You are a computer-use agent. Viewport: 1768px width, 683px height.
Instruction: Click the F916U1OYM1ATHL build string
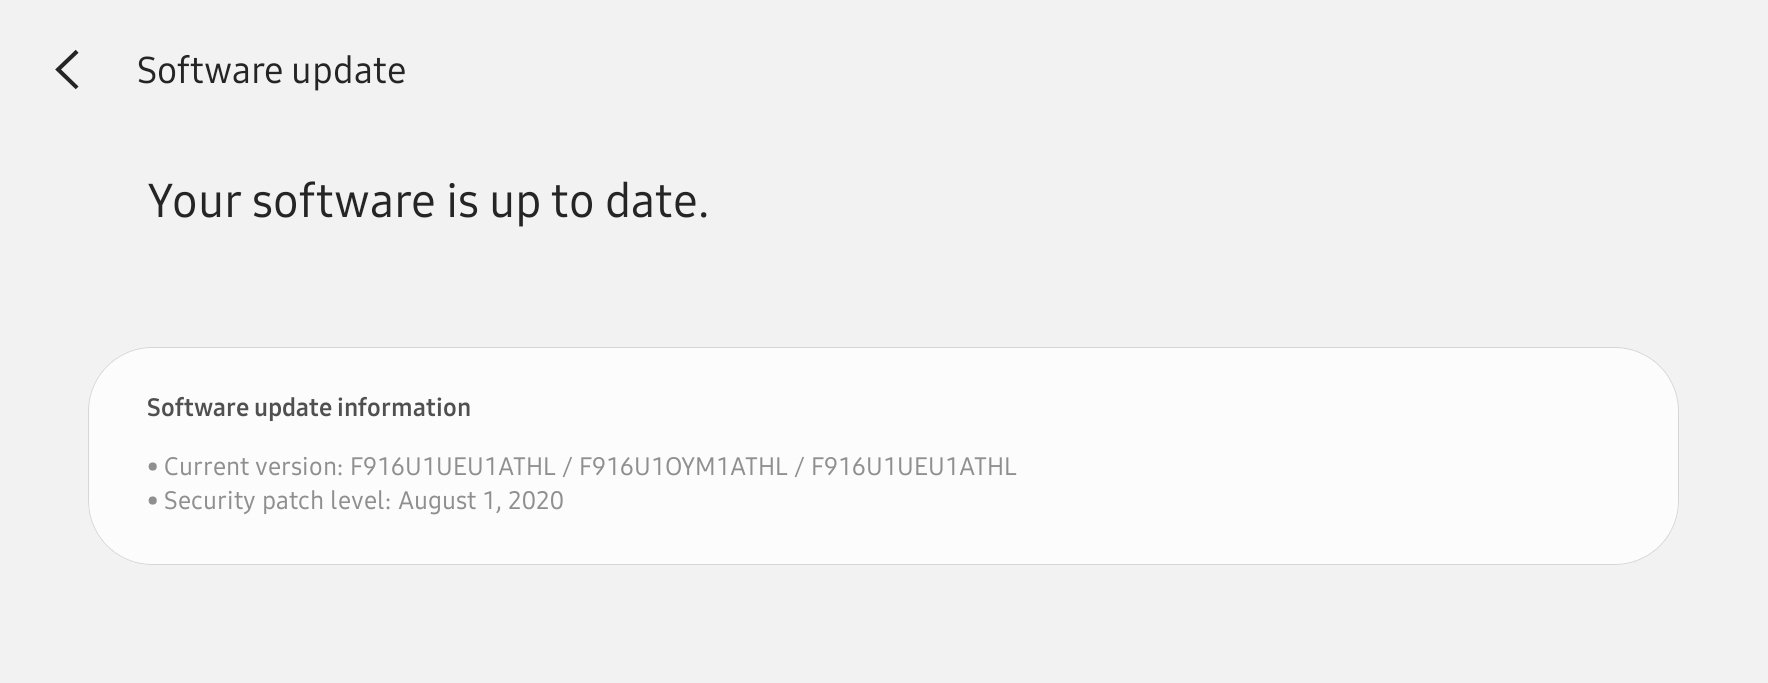coord(683,467)
